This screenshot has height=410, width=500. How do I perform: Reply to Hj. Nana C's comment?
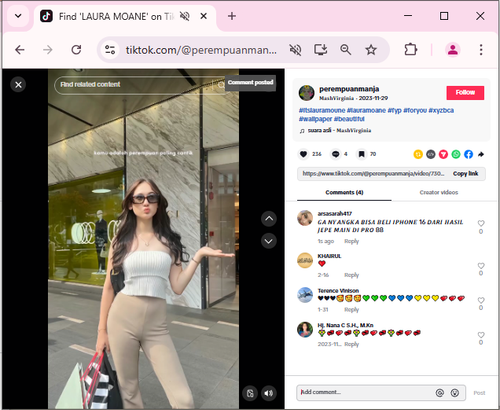click(x=352, y=344)
